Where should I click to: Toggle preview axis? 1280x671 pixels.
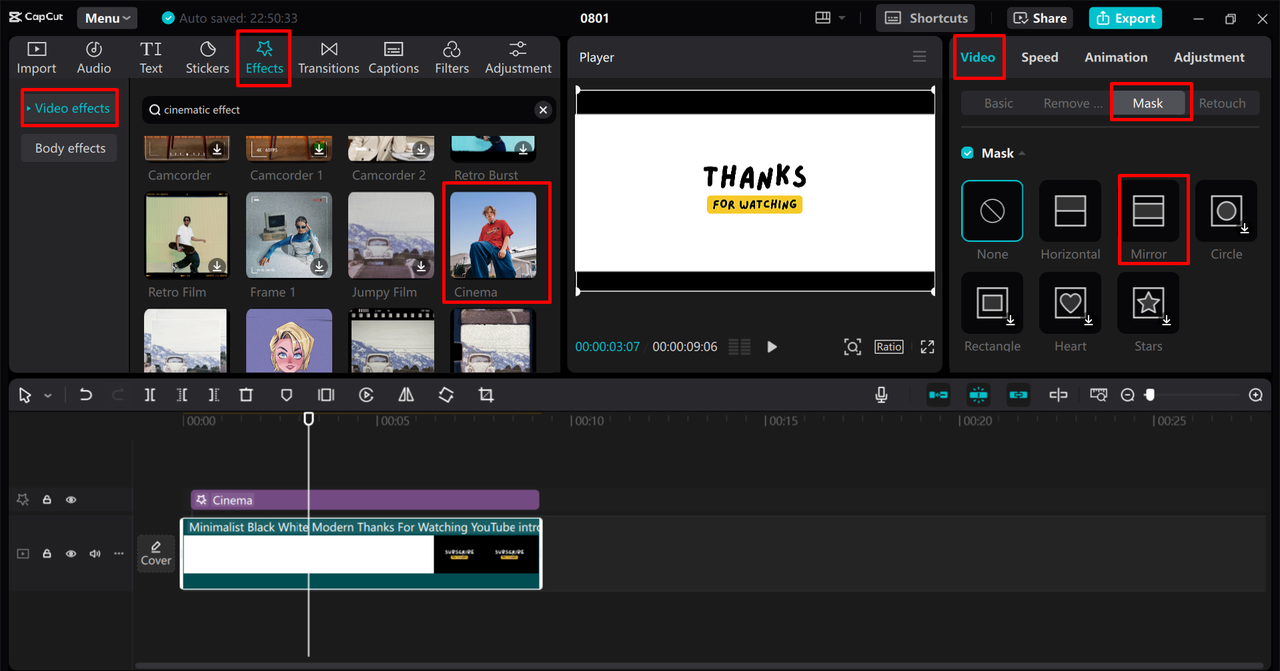pos(1058,395)
